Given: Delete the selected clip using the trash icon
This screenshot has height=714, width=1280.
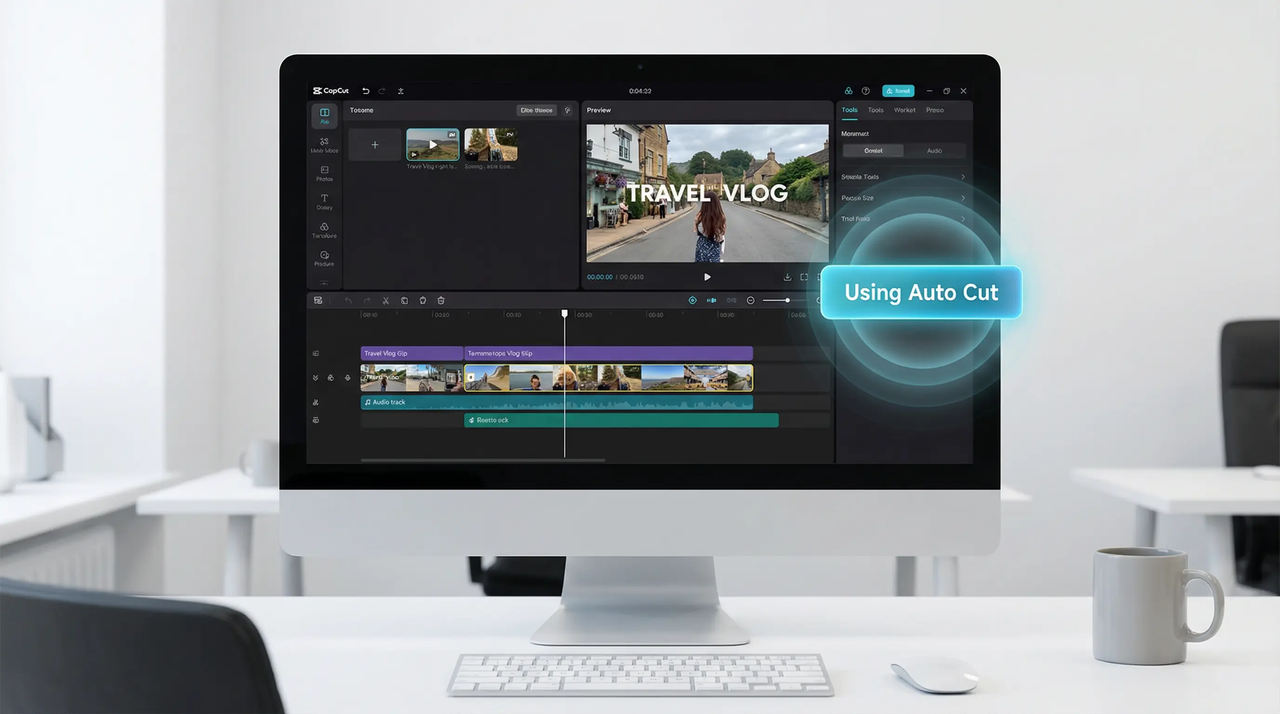Looking at the screenshot, I should tap(442, 300).
